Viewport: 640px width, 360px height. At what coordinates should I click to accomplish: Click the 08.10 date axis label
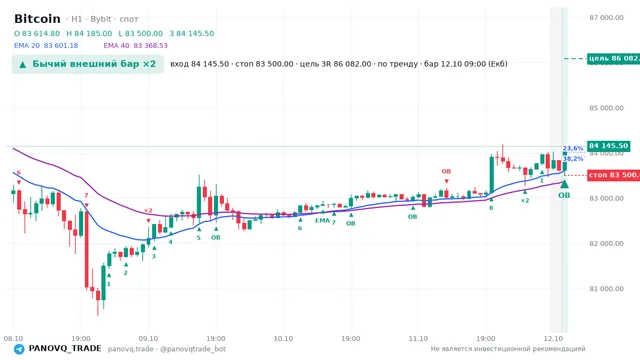click(x=13, y=338)
